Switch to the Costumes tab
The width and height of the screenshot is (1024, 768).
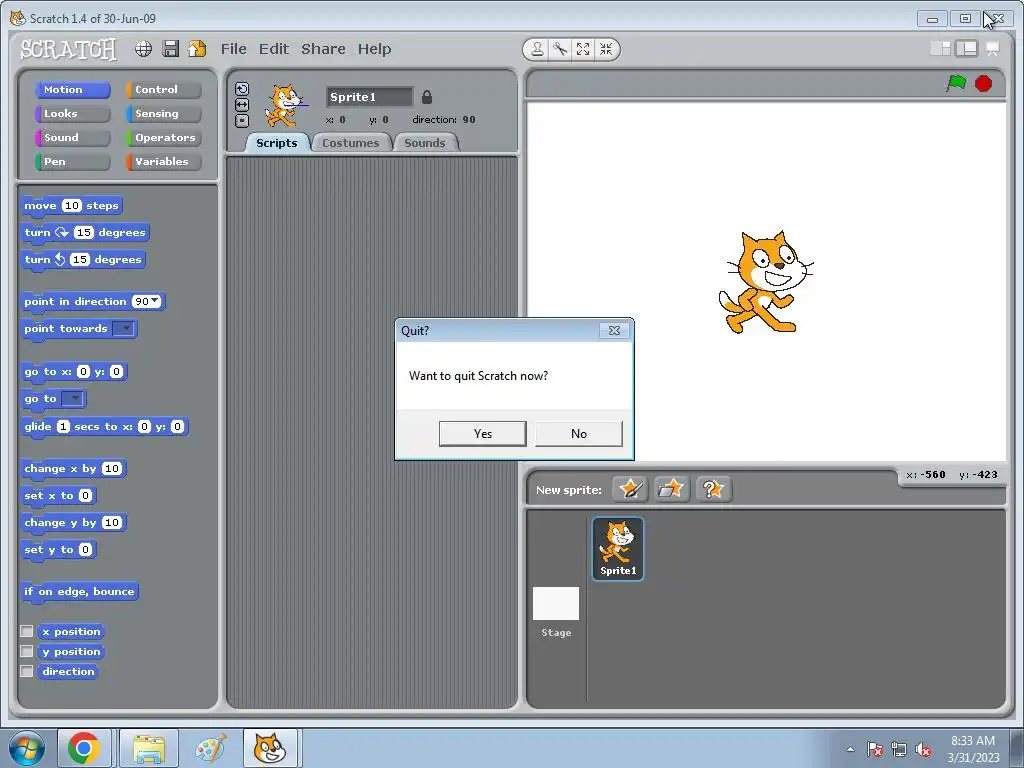click(x=351, y=143)
